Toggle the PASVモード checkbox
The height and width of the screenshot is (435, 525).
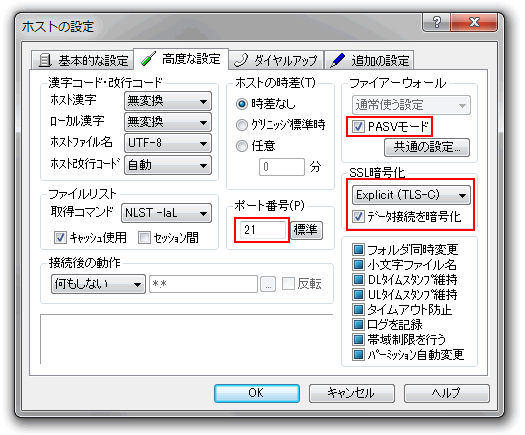[x=358, y=127]
